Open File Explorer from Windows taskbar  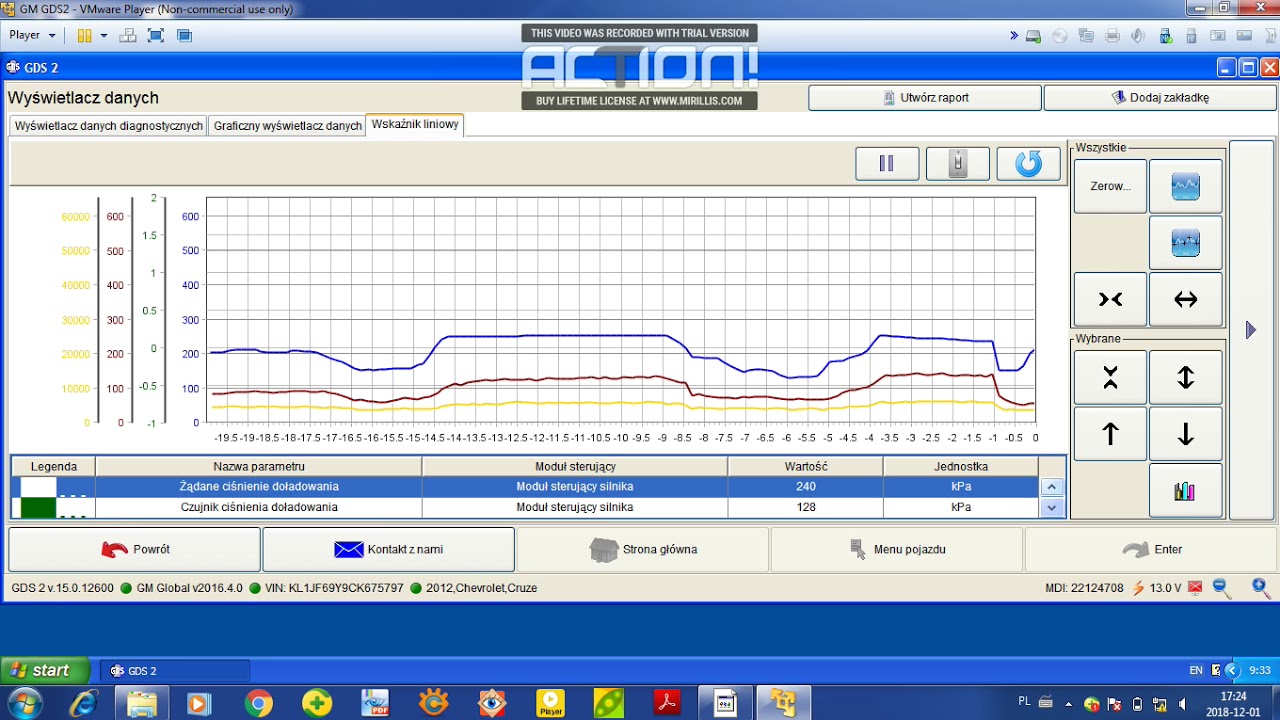[141, 703]
